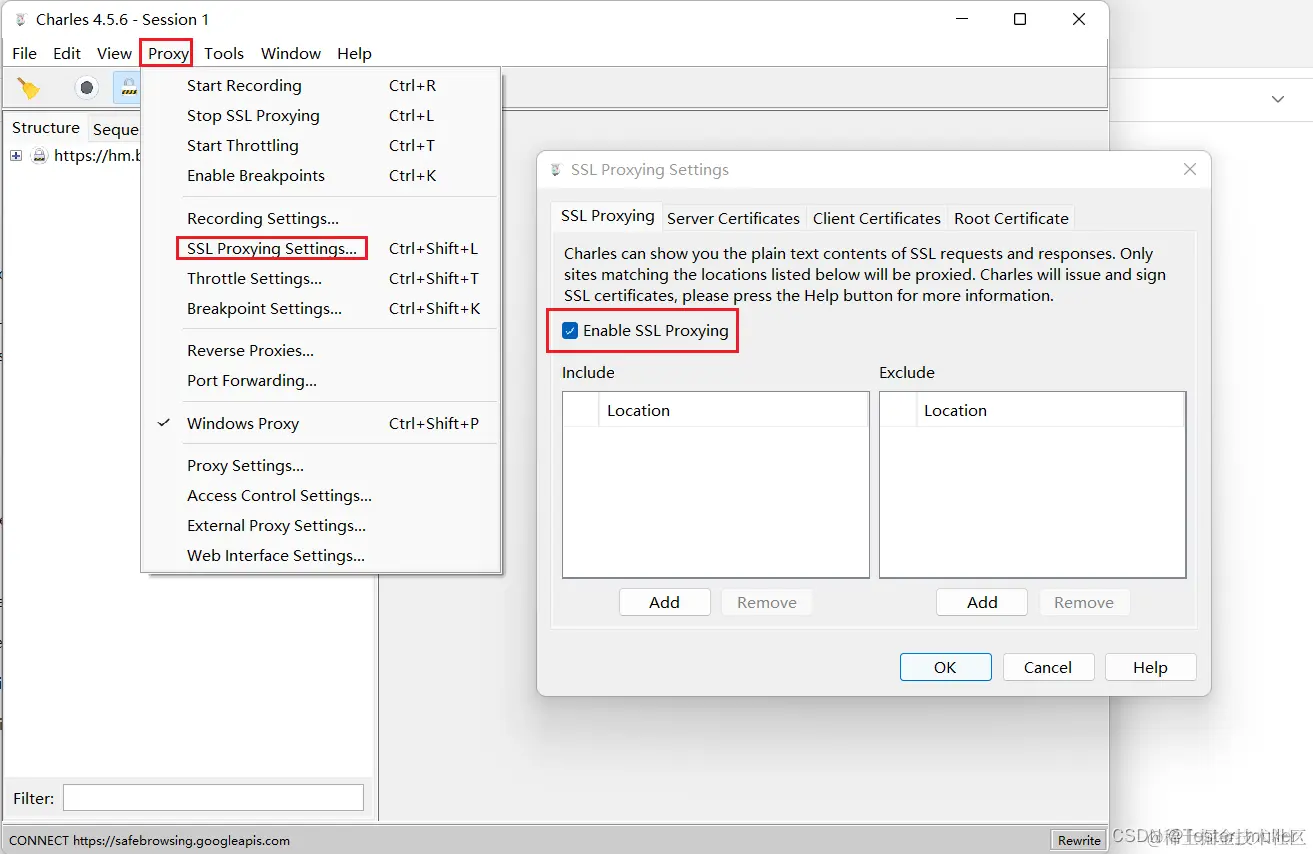Viewport: 1313px width, 854px height.
Task: Click the Help button in the dialog
Action: tap(1150, 667)
